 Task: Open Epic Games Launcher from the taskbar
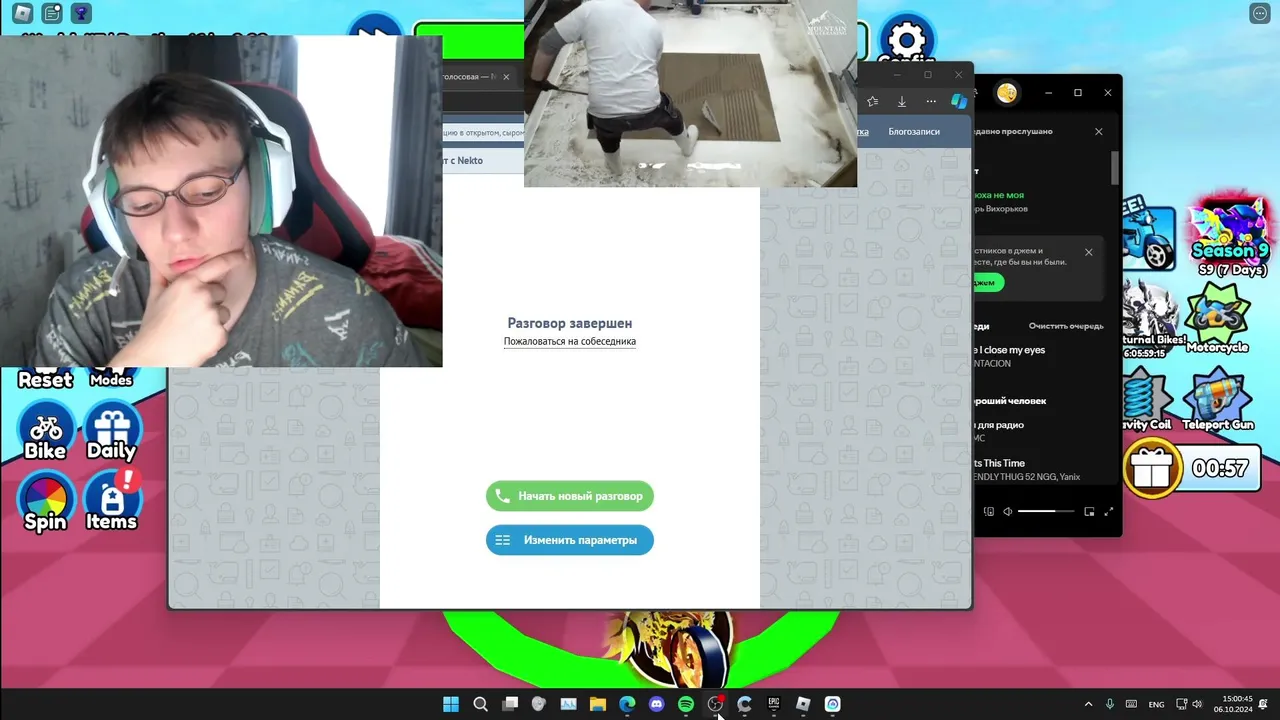tap(774, 704)
